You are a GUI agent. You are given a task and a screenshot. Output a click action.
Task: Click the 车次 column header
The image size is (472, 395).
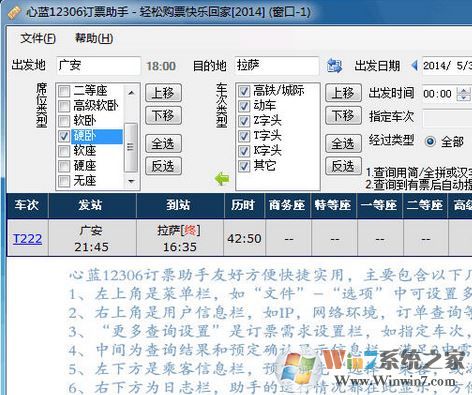(x=26, y=205)
